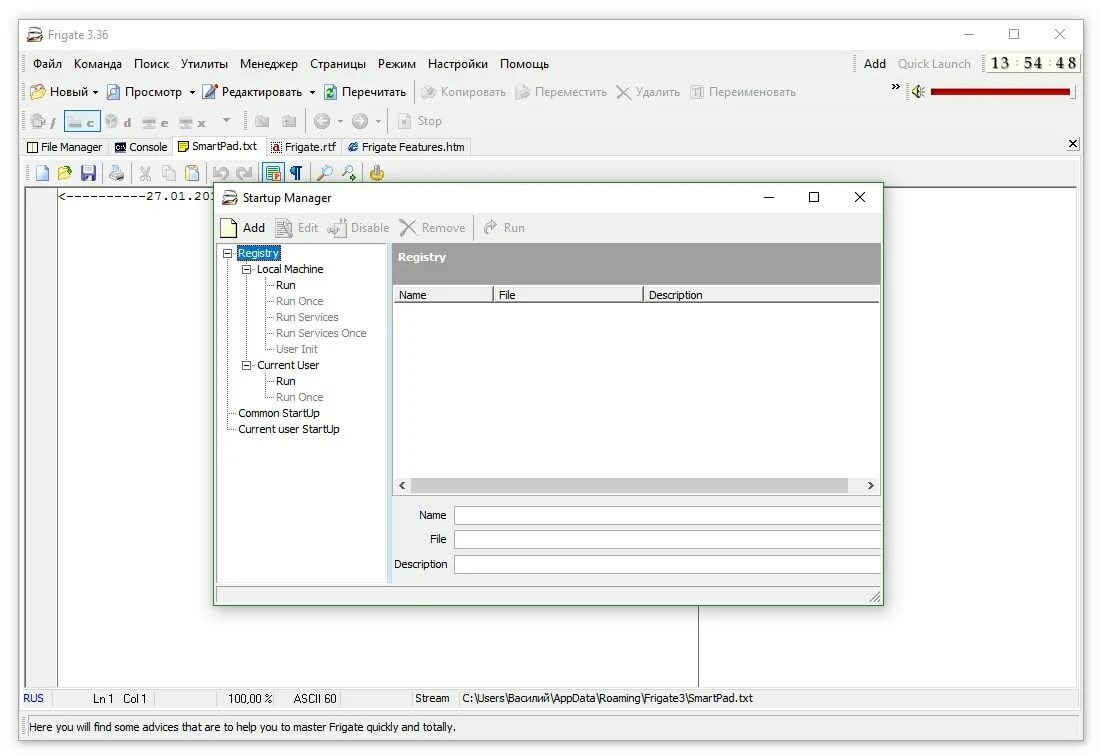Select drive e in the drive bar
The height and width of the screenshot is (755, 1099).
[x=155, y=121]
